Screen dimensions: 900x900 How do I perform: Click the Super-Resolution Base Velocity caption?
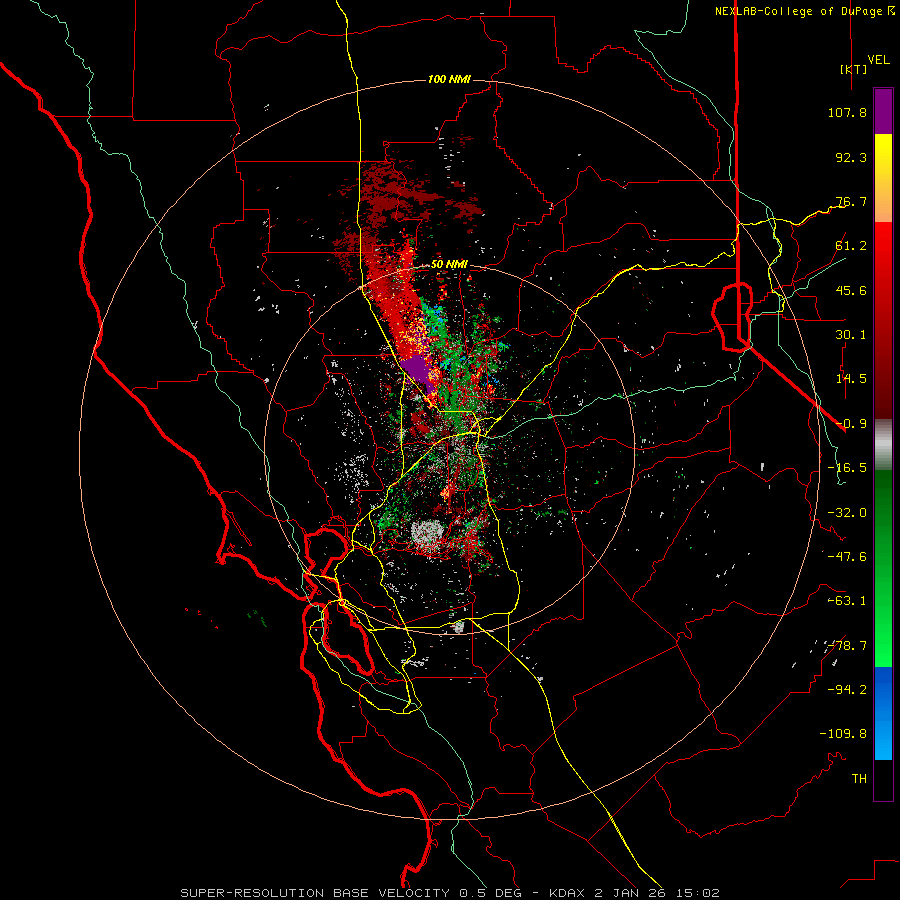pos(450,893)
